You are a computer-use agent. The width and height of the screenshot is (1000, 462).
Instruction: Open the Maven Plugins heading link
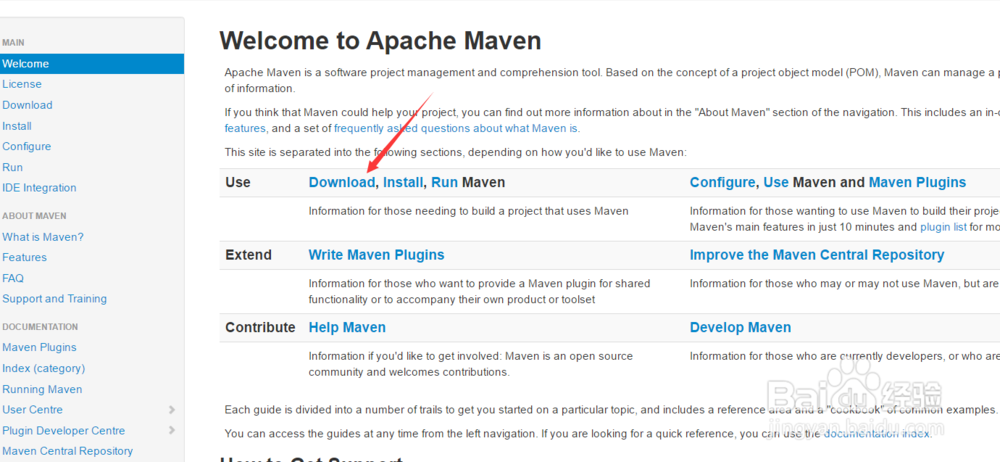click(918, 183)
